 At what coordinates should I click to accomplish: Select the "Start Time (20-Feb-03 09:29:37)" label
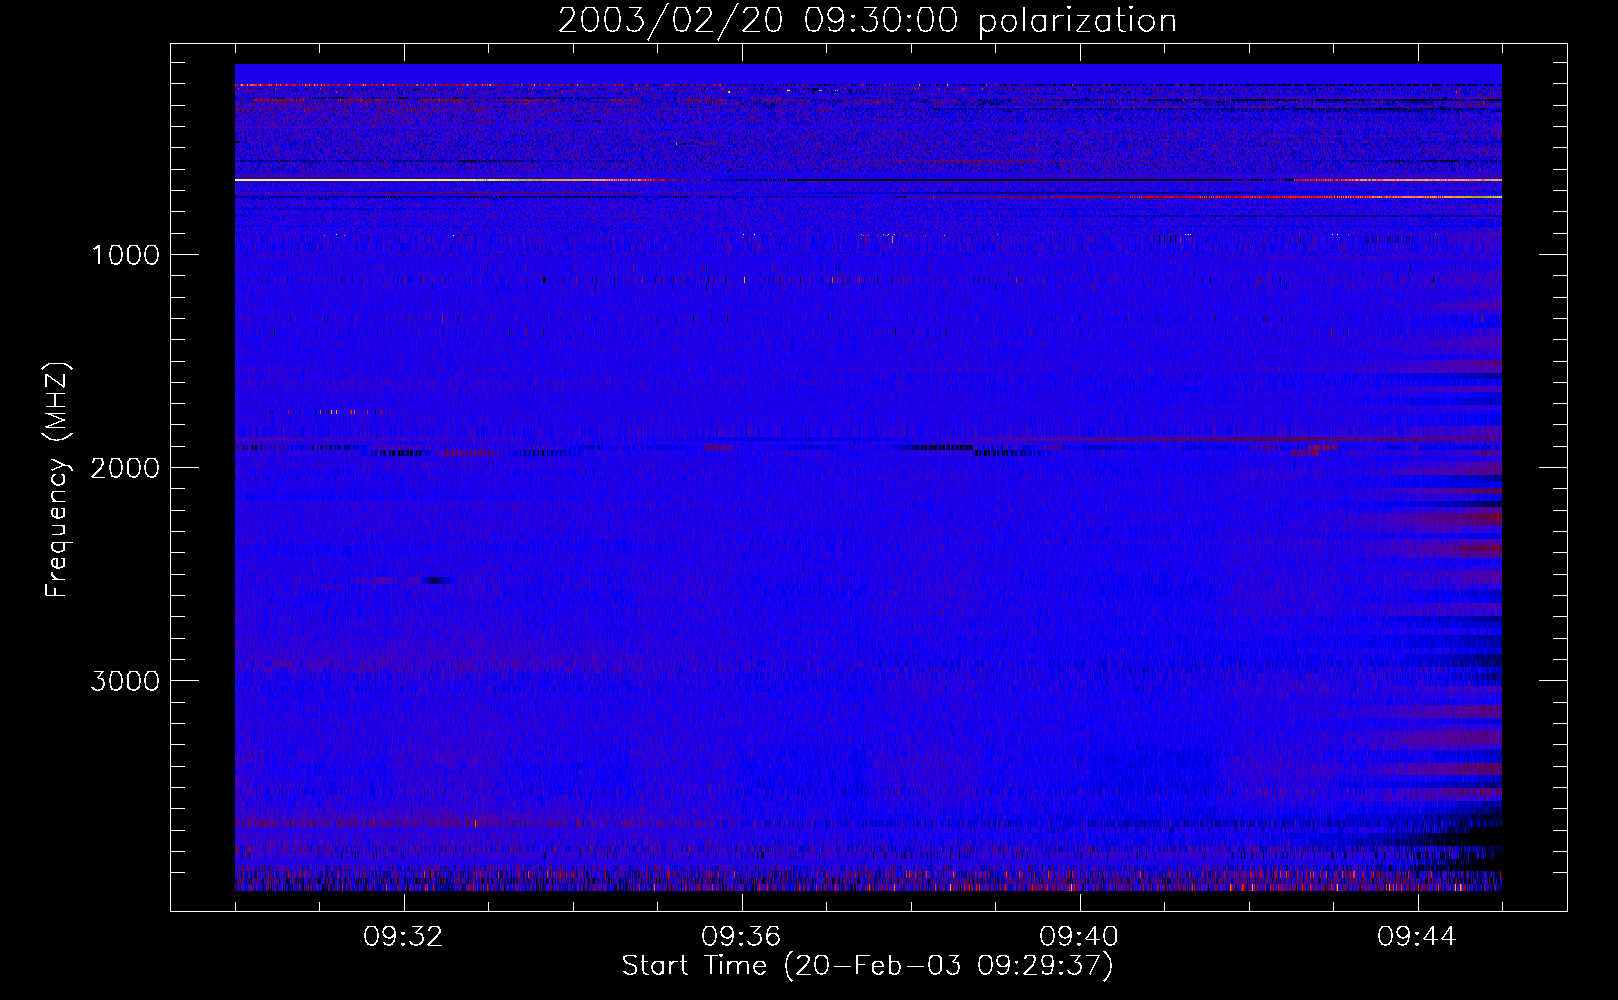[x=867, y=966]
